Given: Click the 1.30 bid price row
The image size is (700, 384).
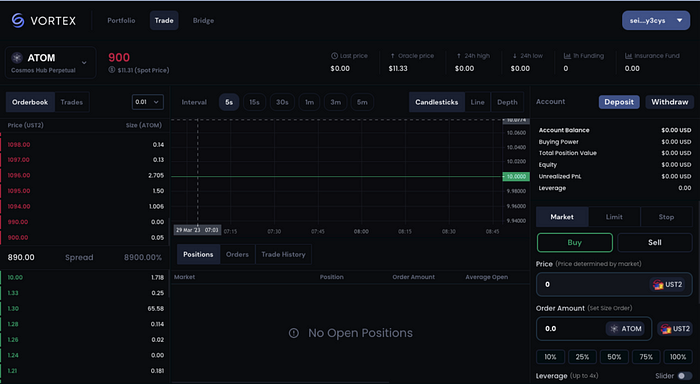Looking at the screenshot, I should [85, 309].
